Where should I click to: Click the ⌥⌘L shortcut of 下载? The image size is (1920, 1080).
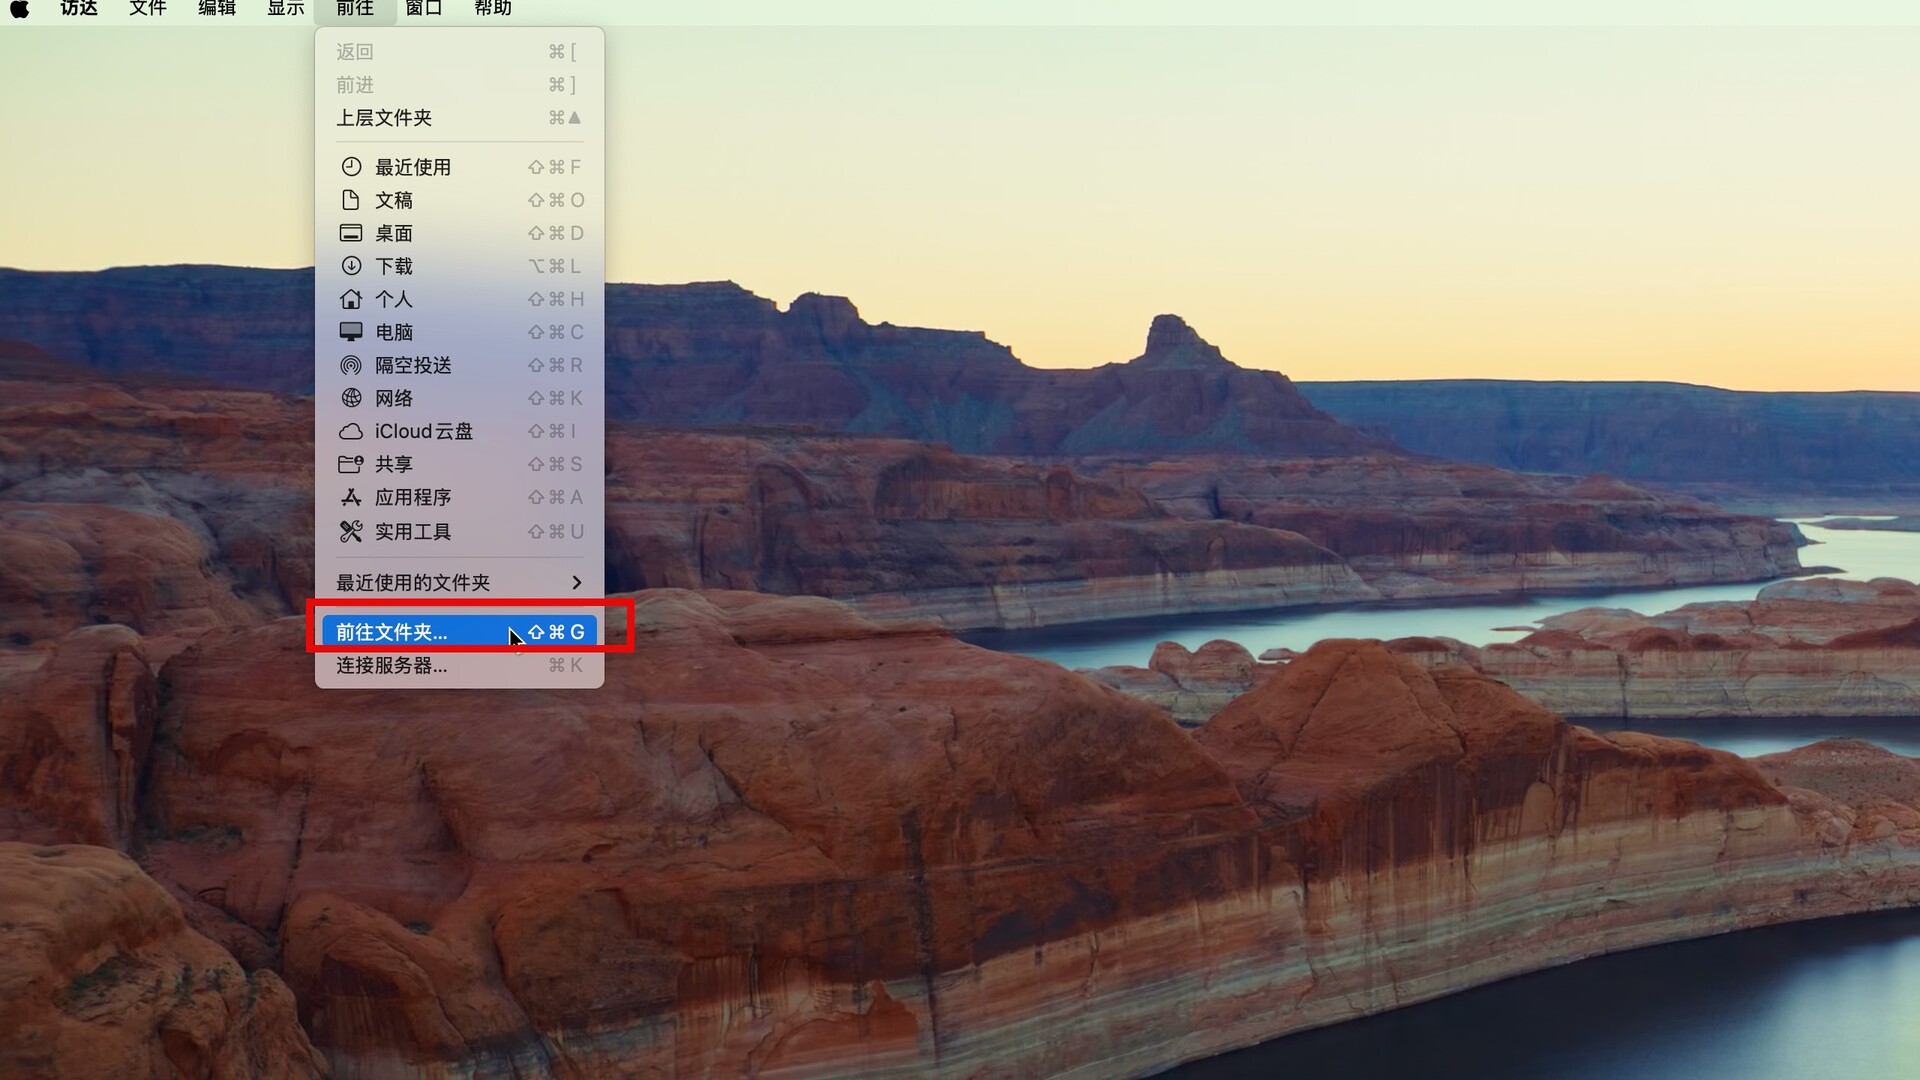(555, 266)
